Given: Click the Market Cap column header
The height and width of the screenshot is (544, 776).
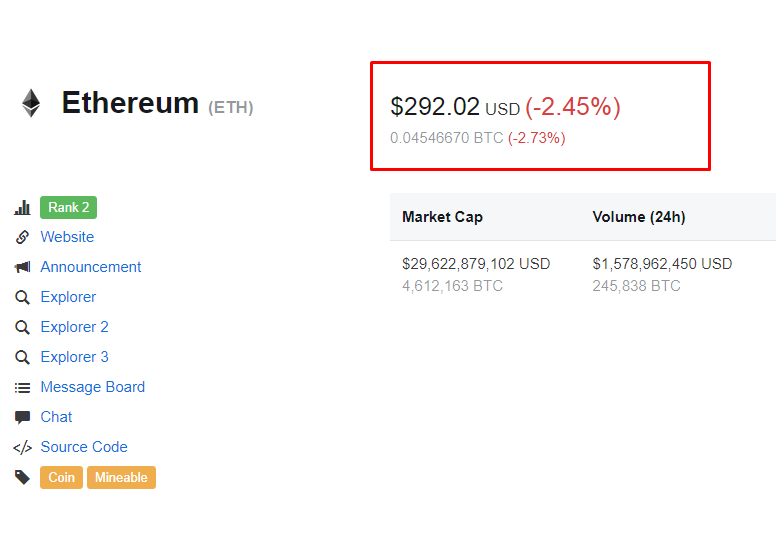Looking at the screenshot, I should pyautogui.click(x=442, y=217).
